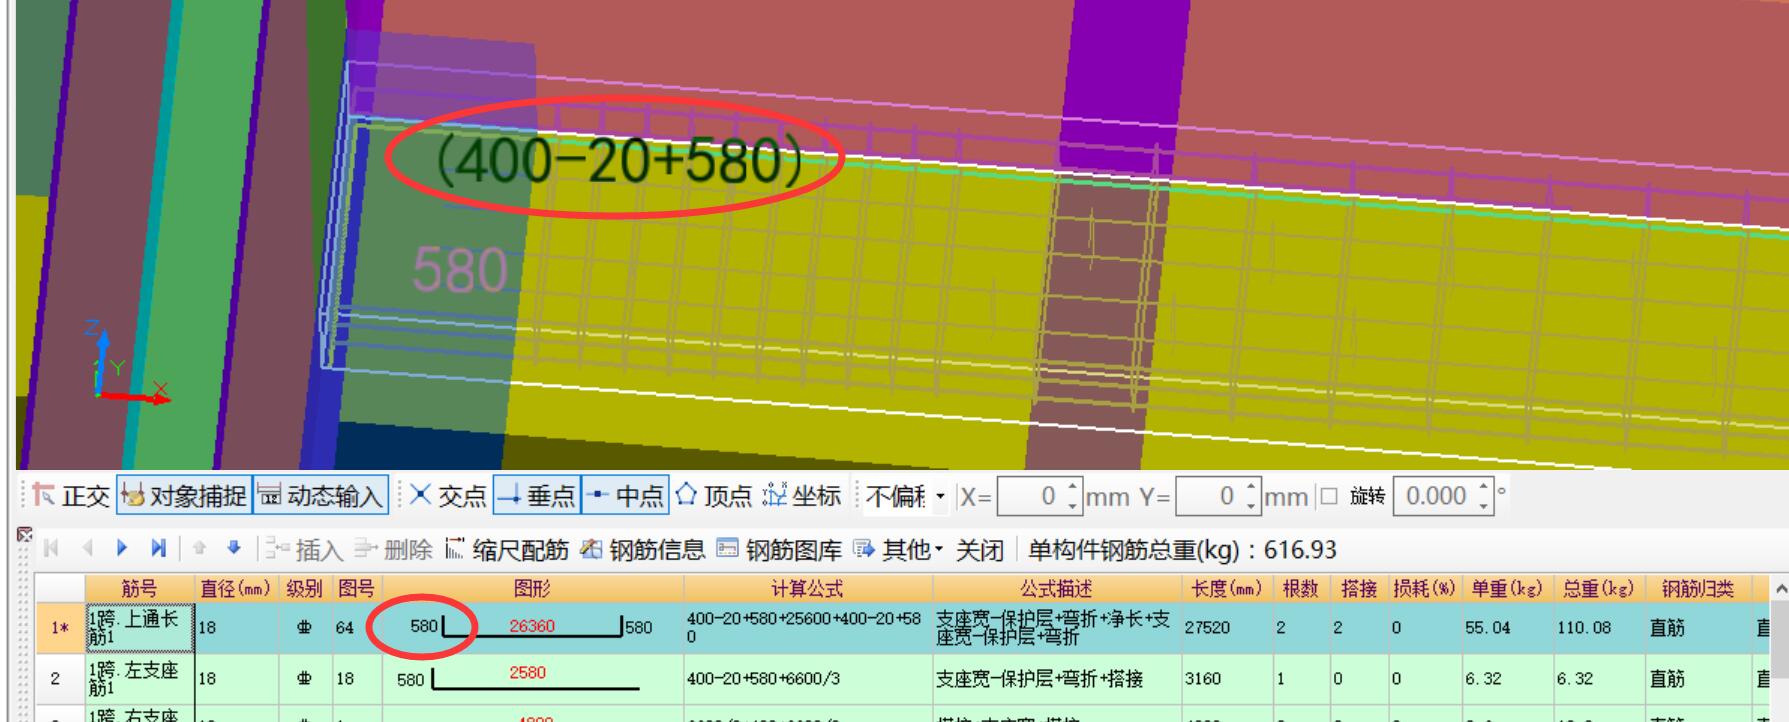The height and width of the screenshot is (722, 1789).
Task: Click the rebar shape diagram showing 26360
Action: [533, 628]
